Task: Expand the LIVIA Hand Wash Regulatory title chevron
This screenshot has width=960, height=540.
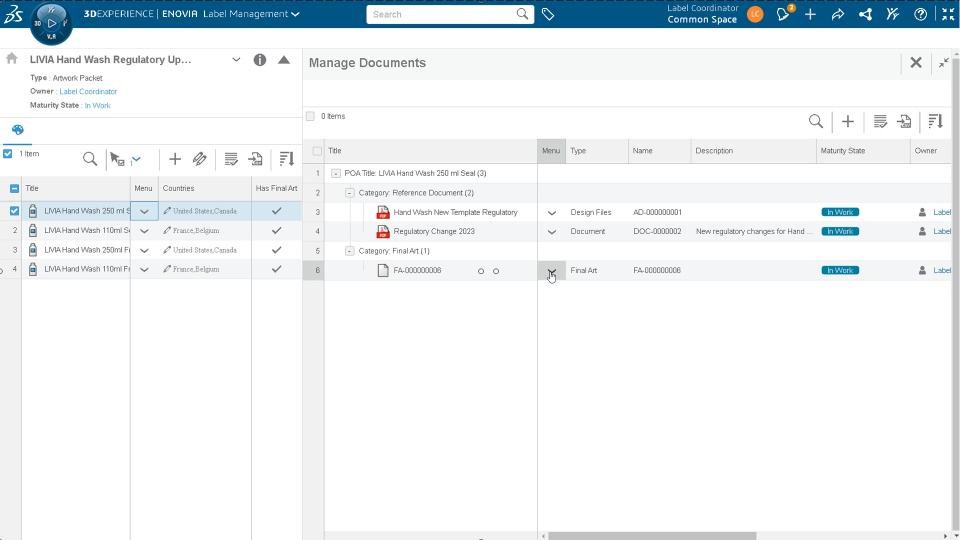Action: click(x=236, y=59)
